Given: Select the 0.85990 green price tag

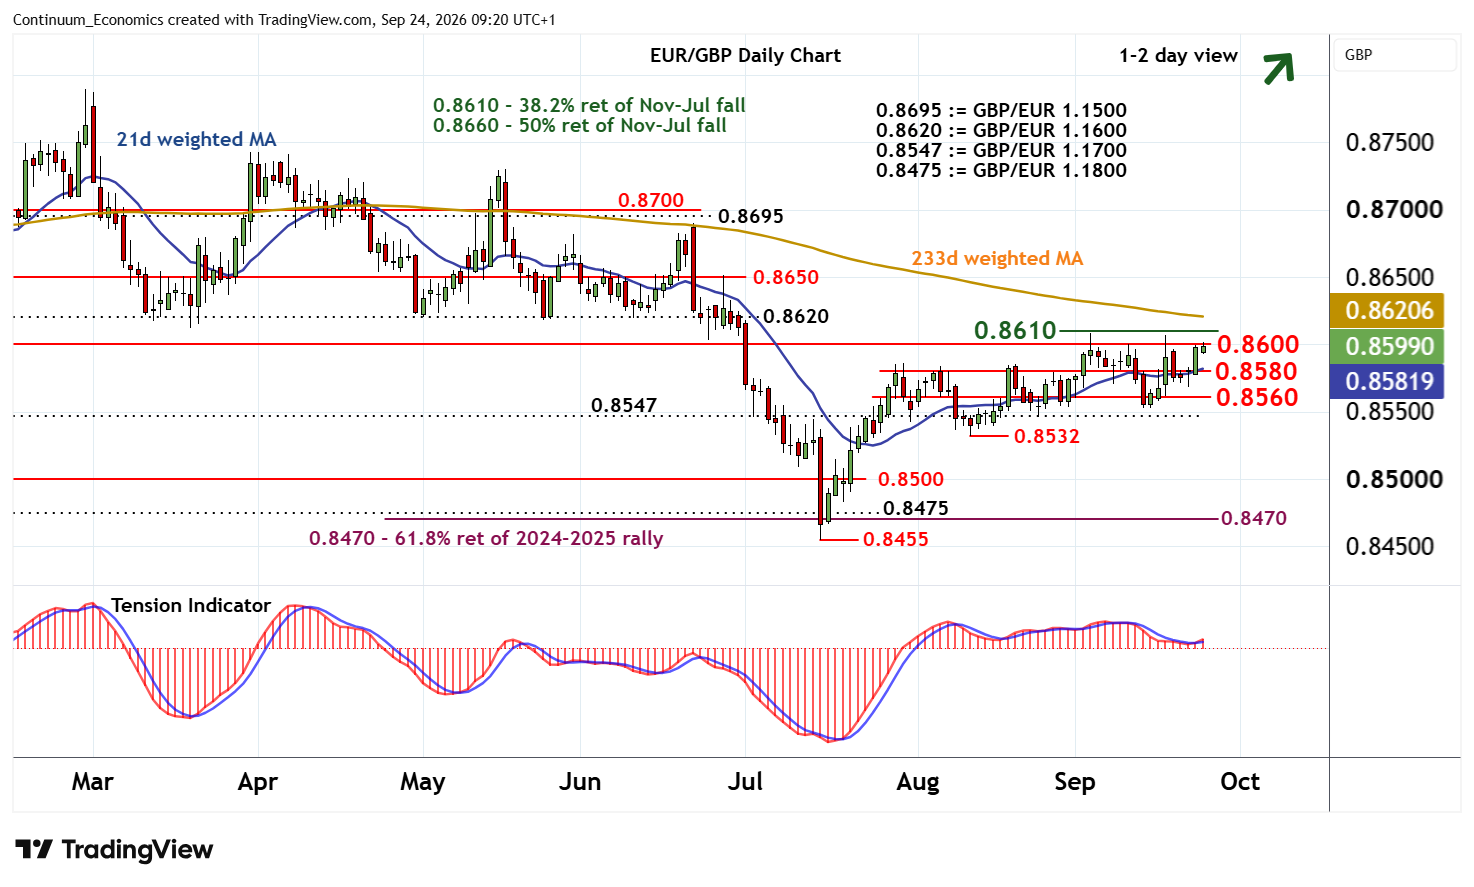Looking at the screenshot, I should (x=1389, y=346).
